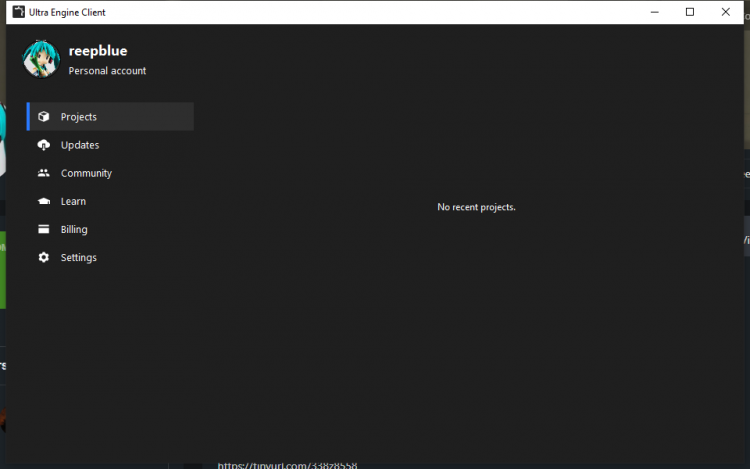Close the Ultra Engine Client window

coord(726,12)
